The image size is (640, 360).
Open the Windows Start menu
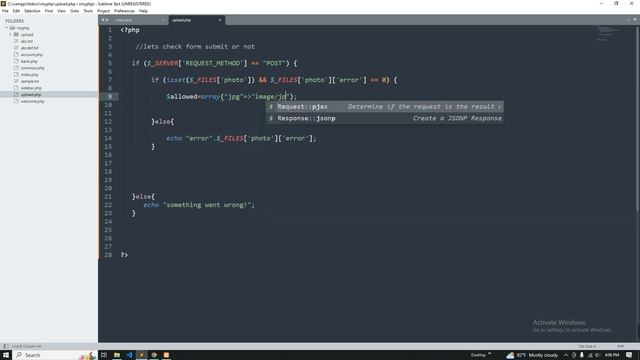pyautogui.click(x=6, y=355)
